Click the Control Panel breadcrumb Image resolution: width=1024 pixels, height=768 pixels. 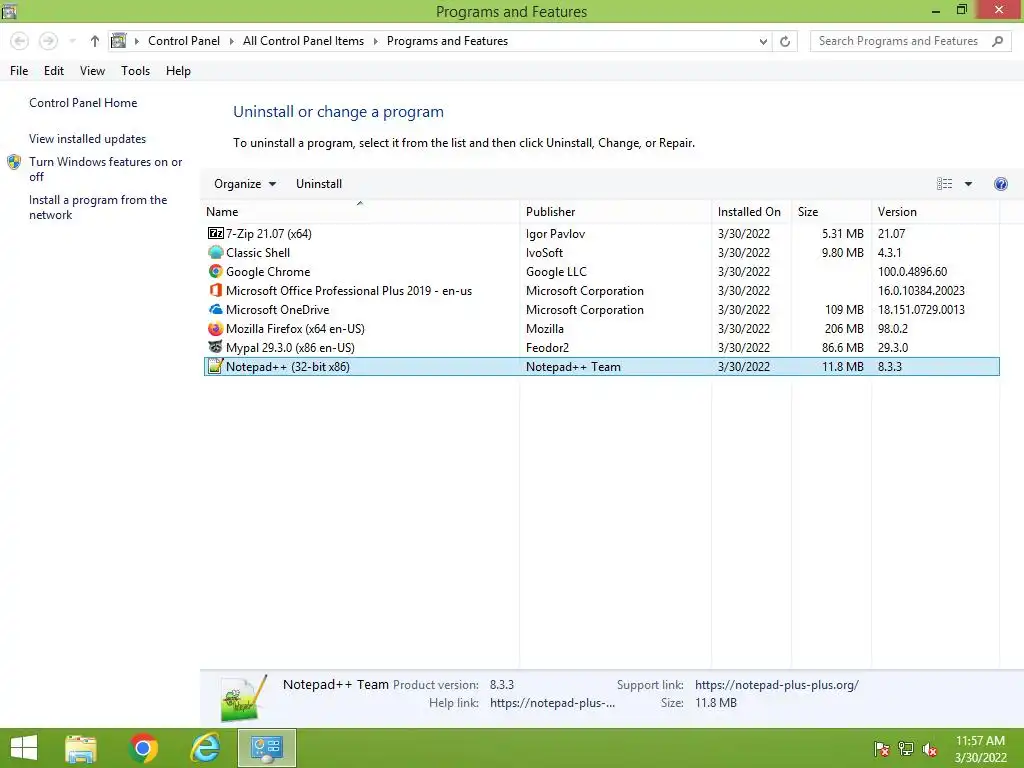(x=184, y=41)
